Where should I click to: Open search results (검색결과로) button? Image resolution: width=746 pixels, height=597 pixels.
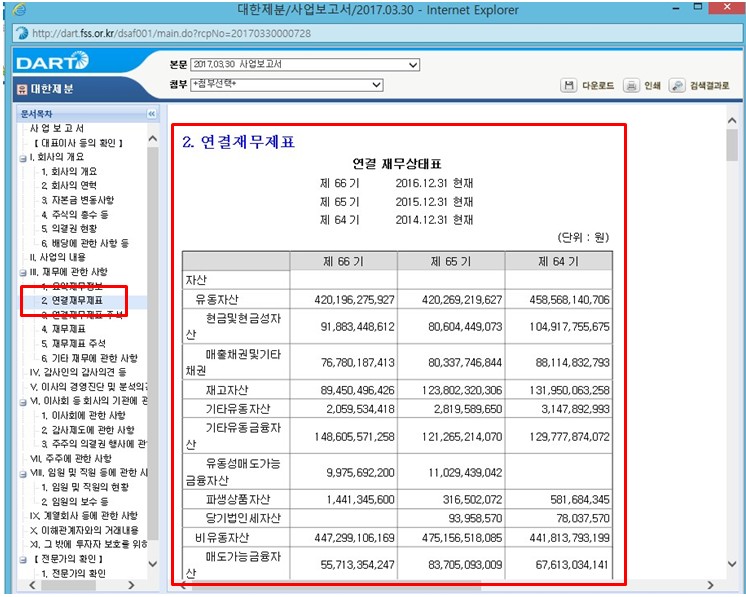[x=677, y=86]
